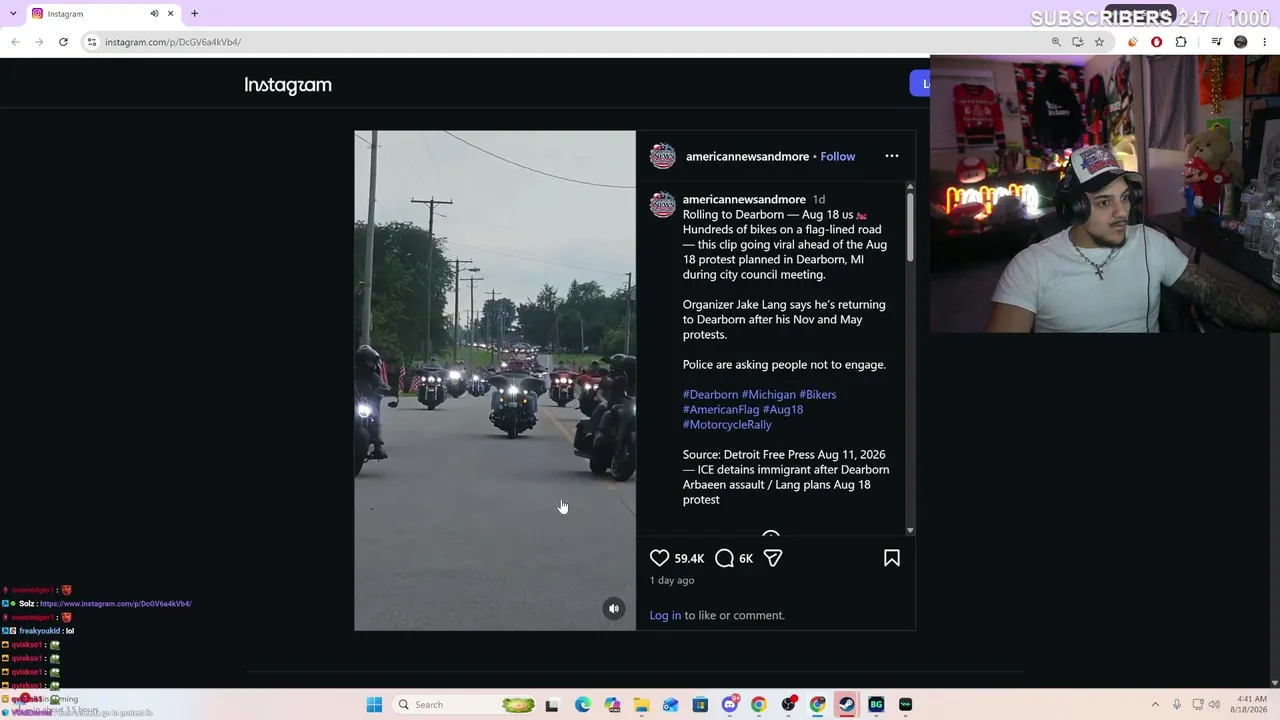1280x720 pixels.
Task: Show hidden system tray icons
Action: coord(1155,705)
